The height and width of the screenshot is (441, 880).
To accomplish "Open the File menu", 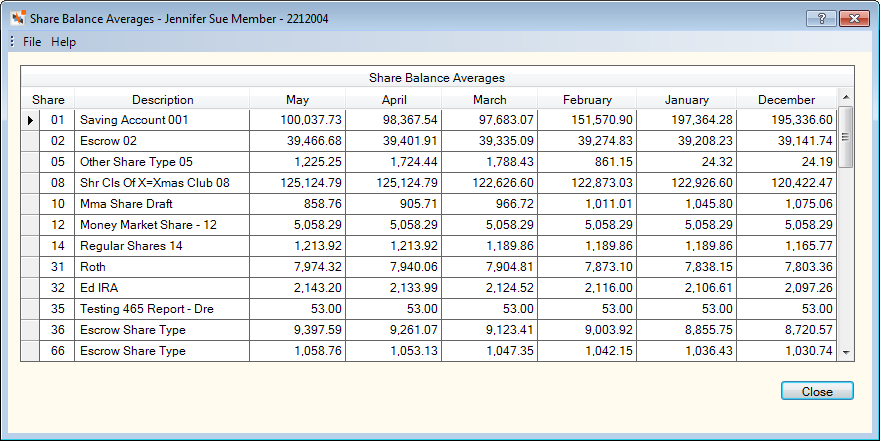I will click(x=32, y=42).
